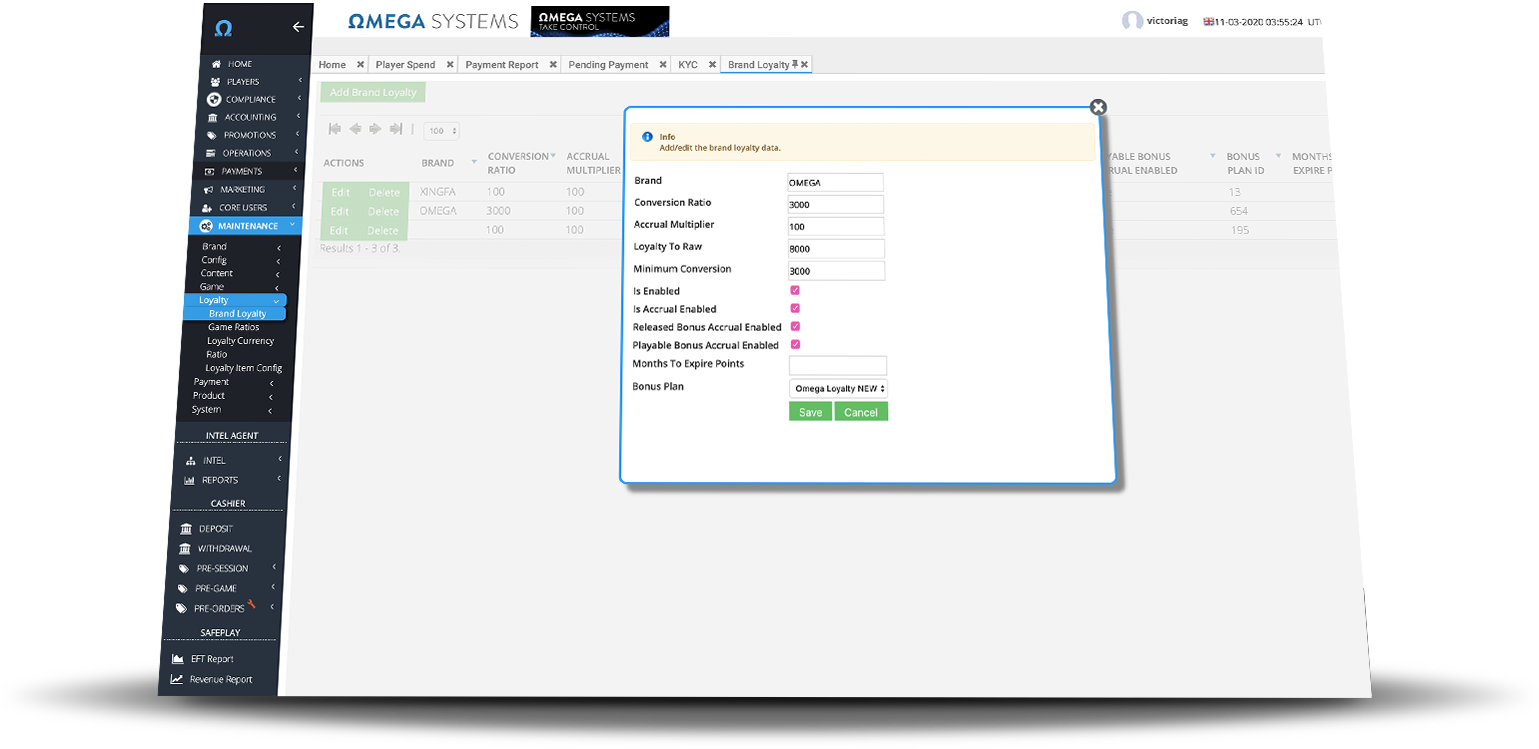Collapse the Loyalty submenu
The image size is (1539, 749).
pos(276,301)
